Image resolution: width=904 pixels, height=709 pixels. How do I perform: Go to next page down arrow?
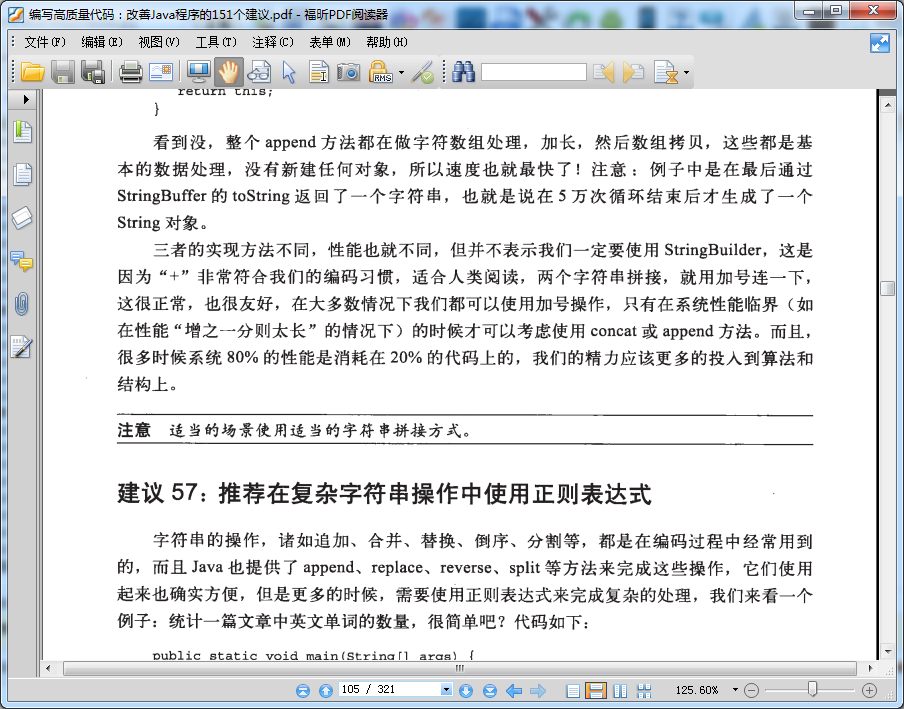click(466, 690)
